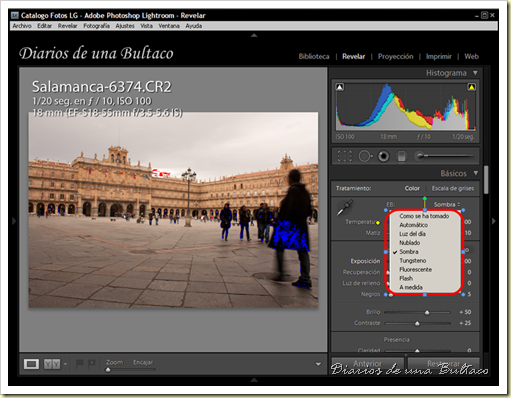Open the Ventana menu
Image resolution: width=511 pixels, height=398 pixels.
click(169, 26)
